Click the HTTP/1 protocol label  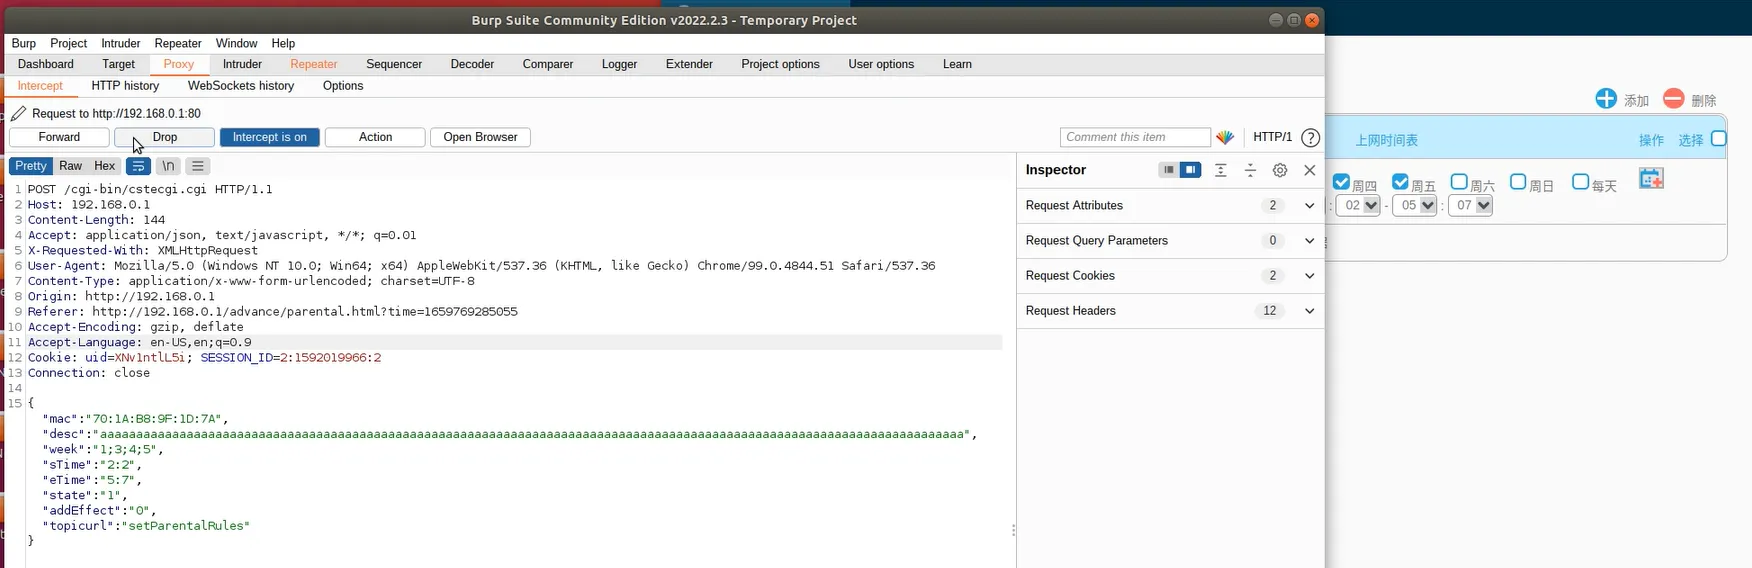(1272, 137)
